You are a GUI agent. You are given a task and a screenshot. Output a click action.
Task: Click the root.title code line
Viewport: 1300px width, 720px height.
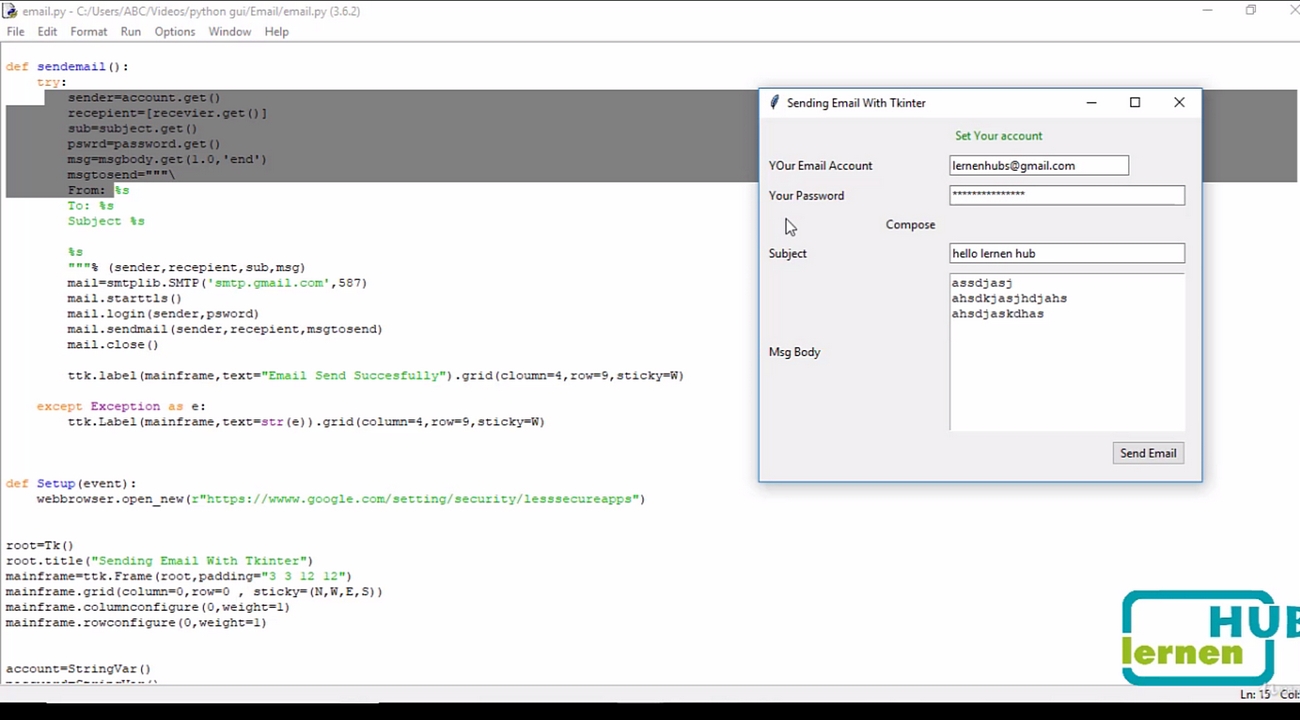pos(159,561)
